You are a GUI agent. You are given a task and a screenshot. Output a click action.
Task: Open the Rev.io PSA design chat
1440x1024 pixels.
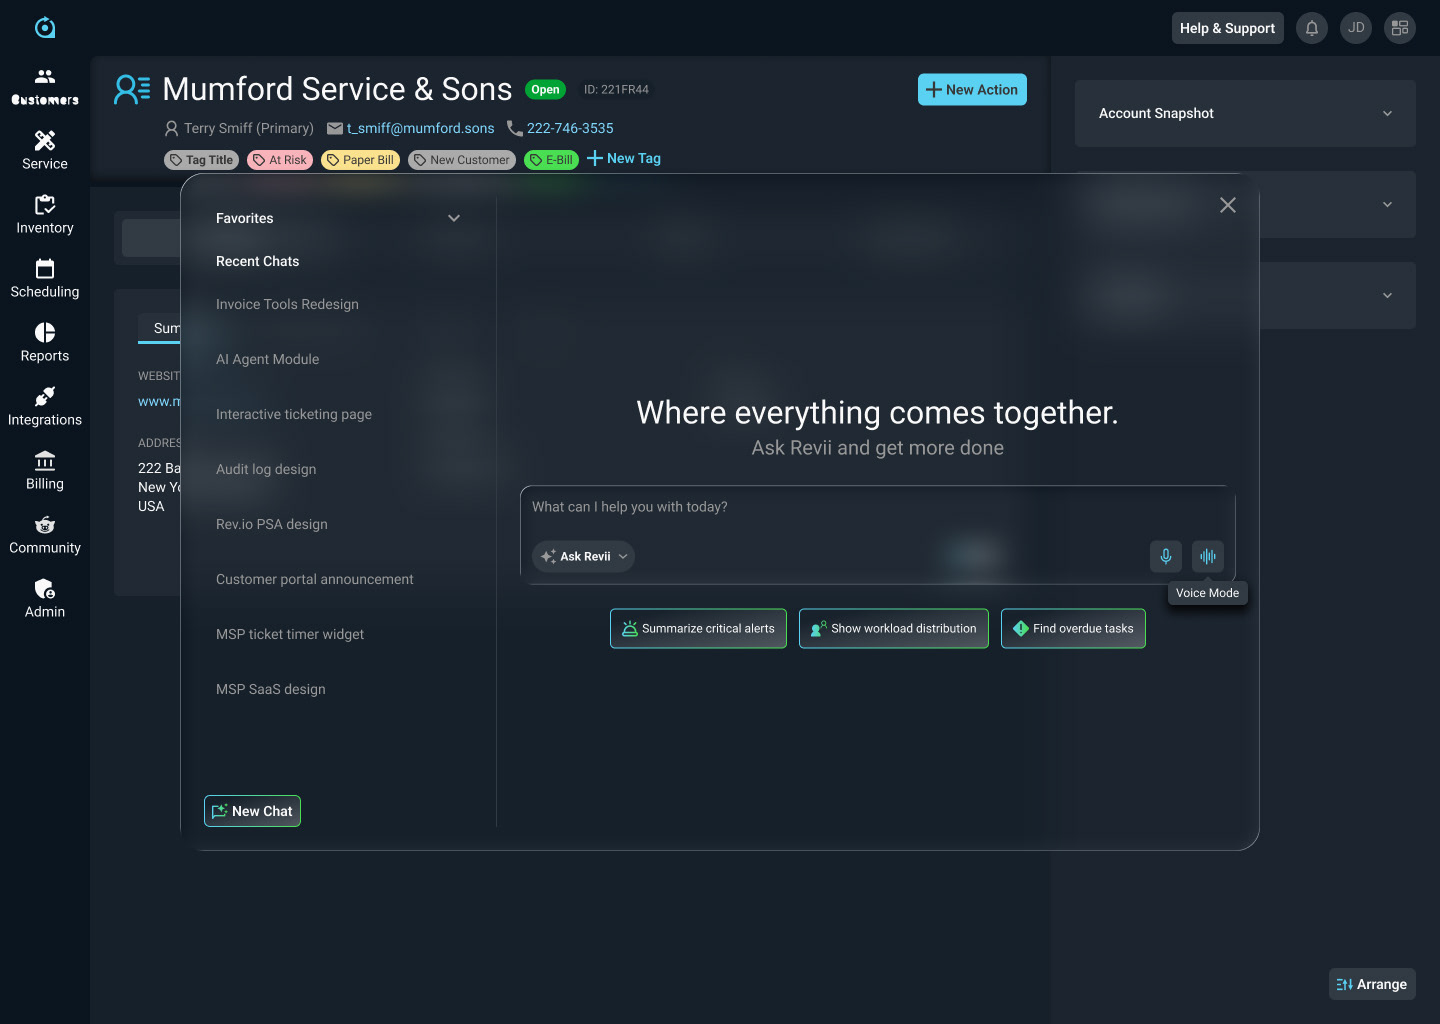tap(272, 524)
